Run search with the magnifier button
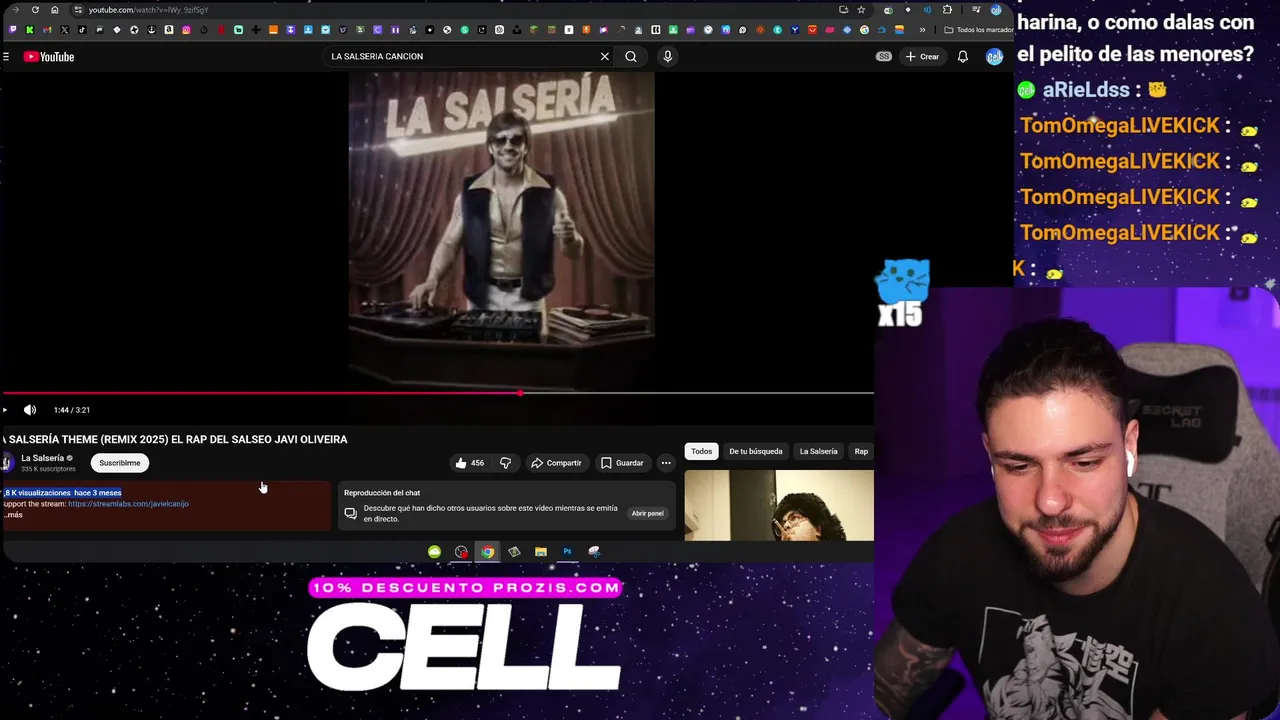This screenshot has width=1280, height=720. tap(631, 57)
